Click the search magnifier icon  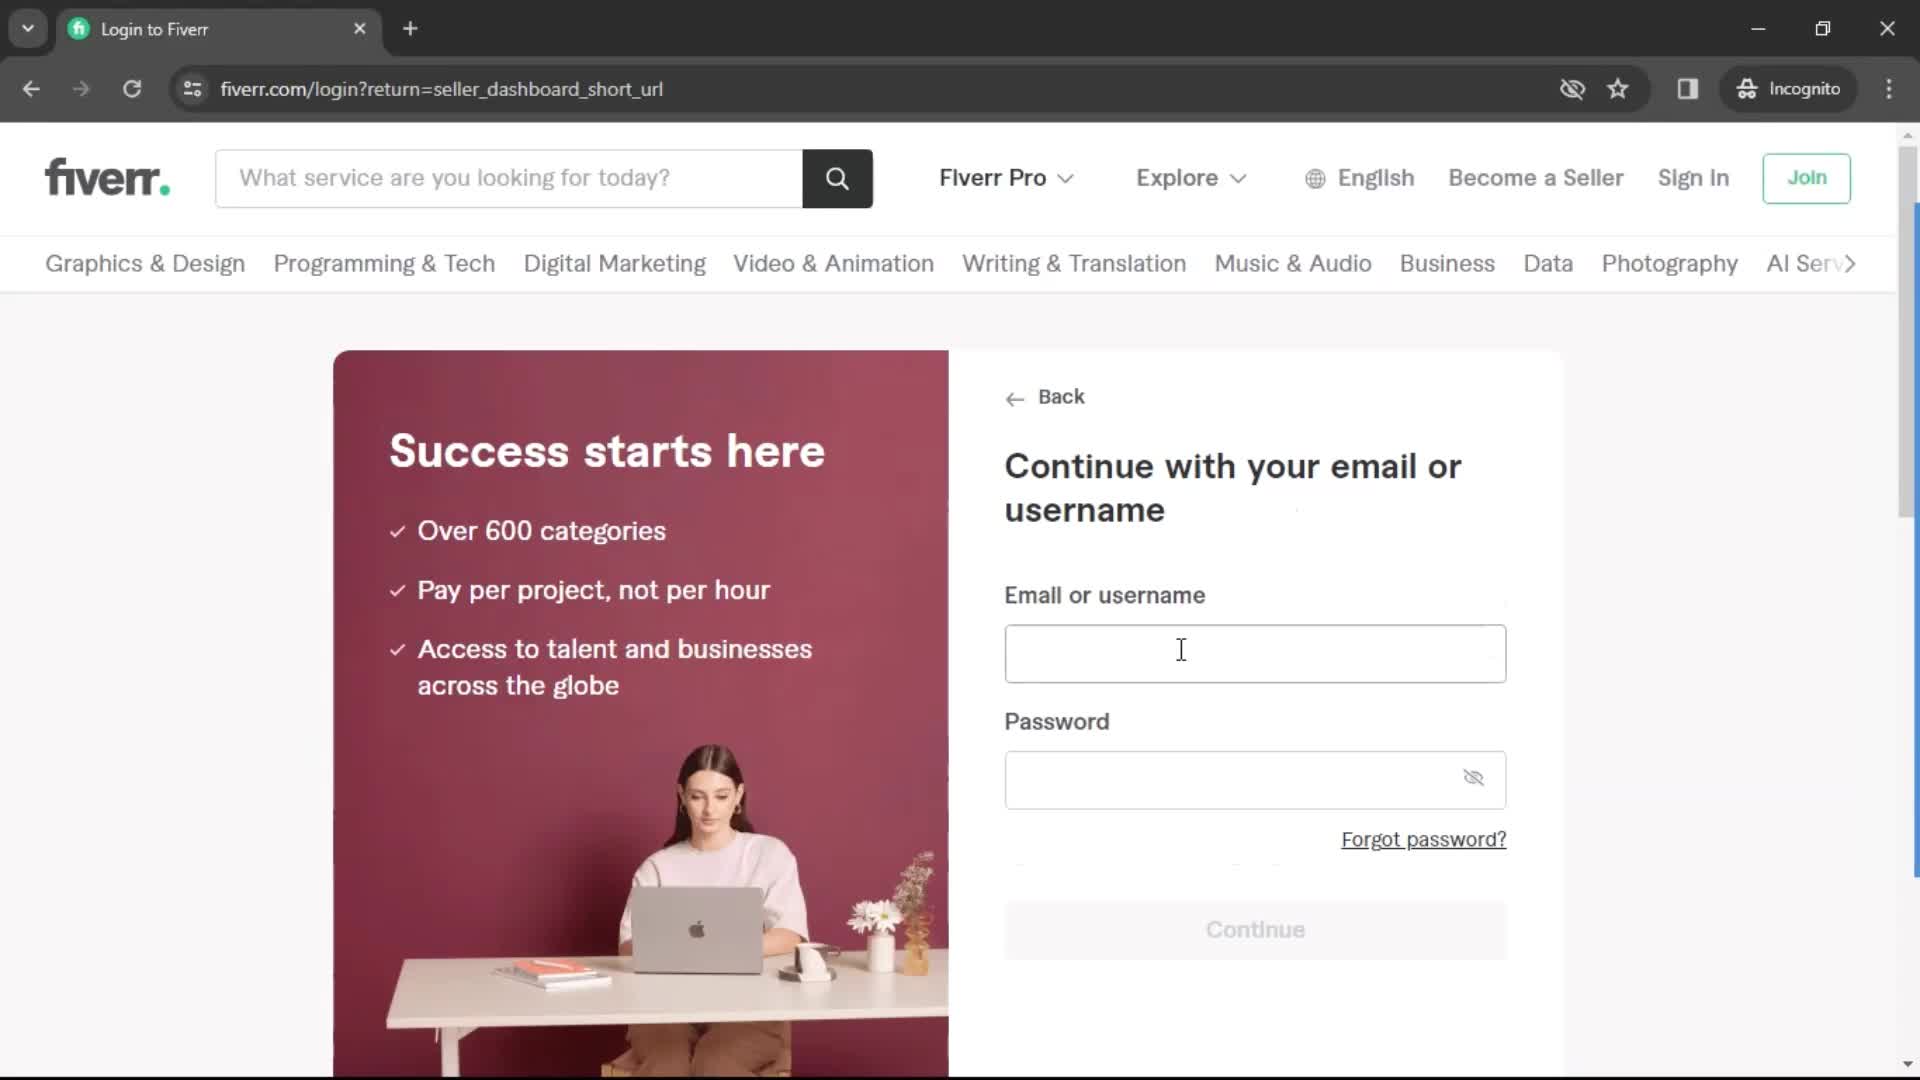[839, 178]
